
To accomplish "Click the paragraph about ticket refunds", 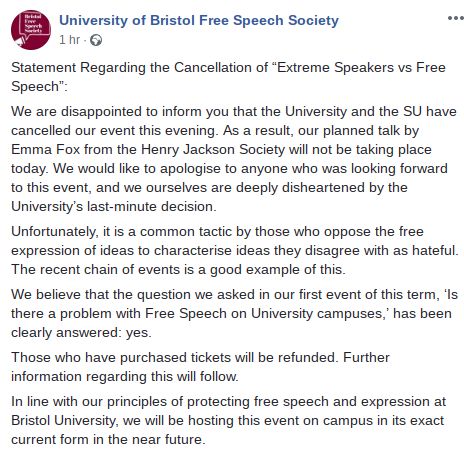I will (200, 367).
